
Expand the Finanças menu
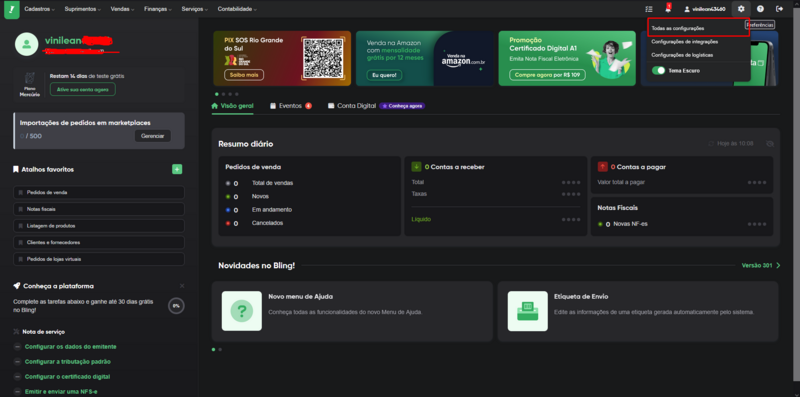(159, 9)
